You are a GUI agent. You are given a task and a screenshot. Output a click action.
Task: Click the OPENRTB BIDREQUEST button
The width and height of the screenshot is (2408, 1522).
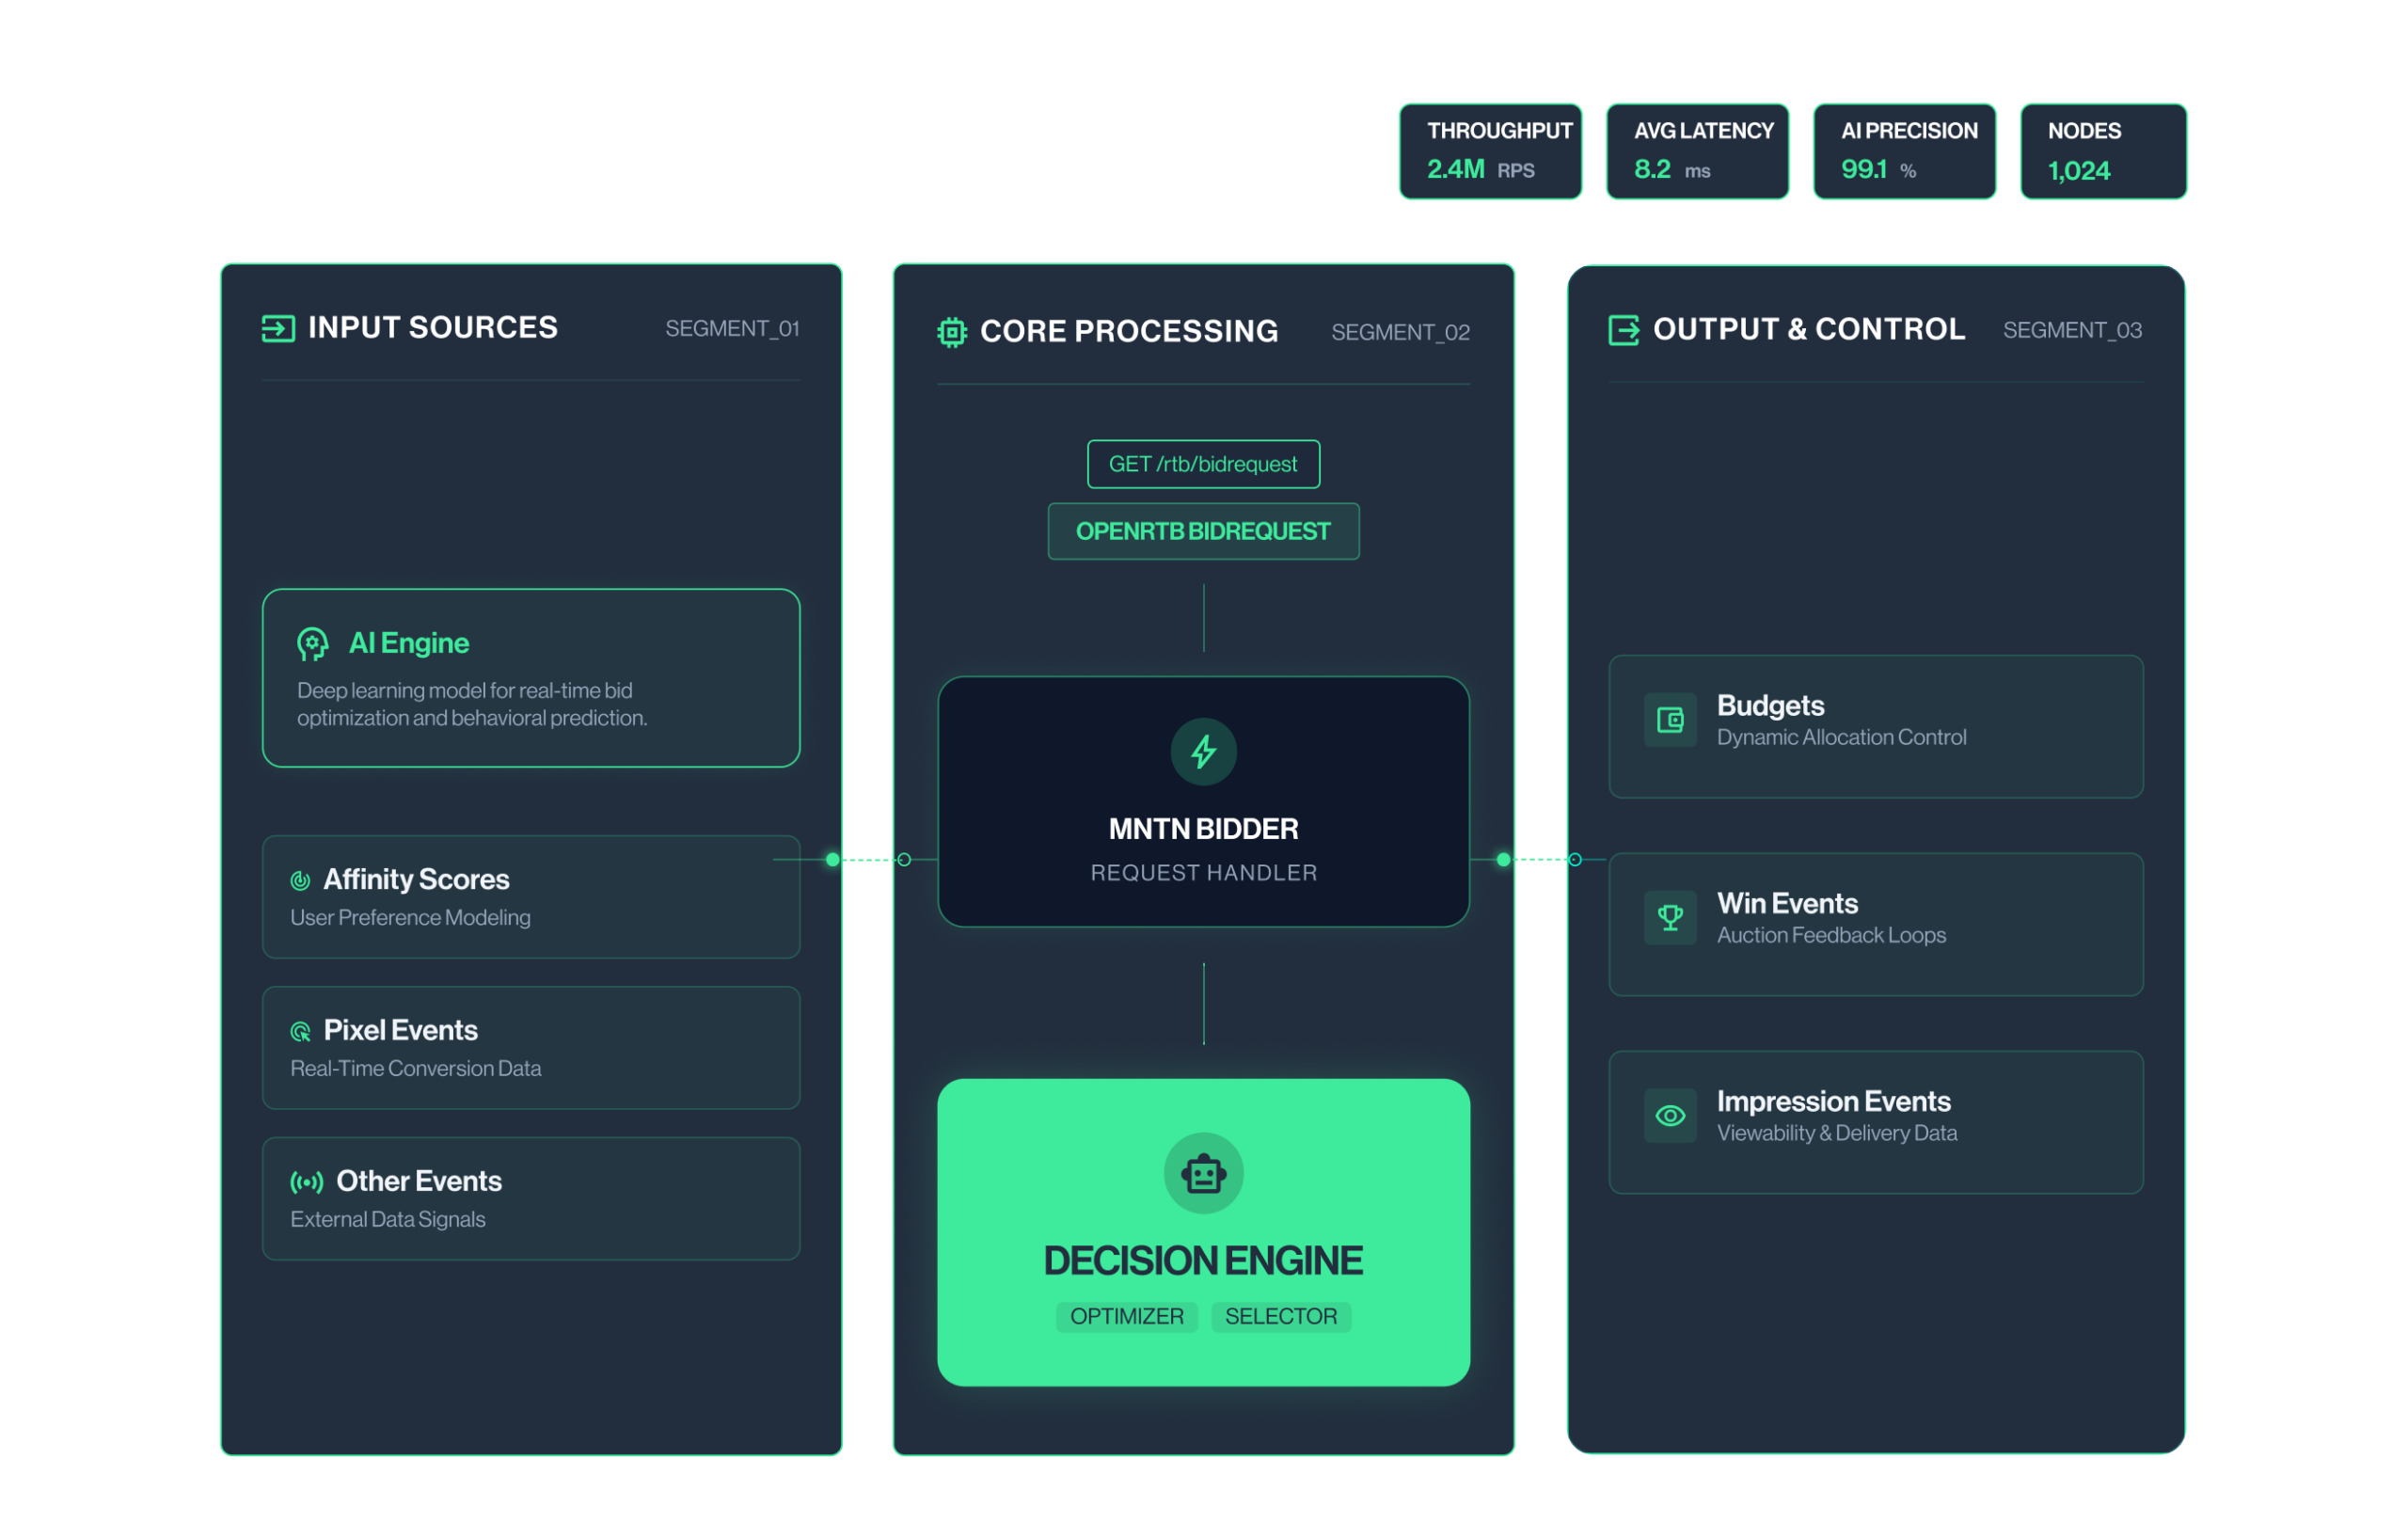pyautogui.click(x=1203, y=531)
